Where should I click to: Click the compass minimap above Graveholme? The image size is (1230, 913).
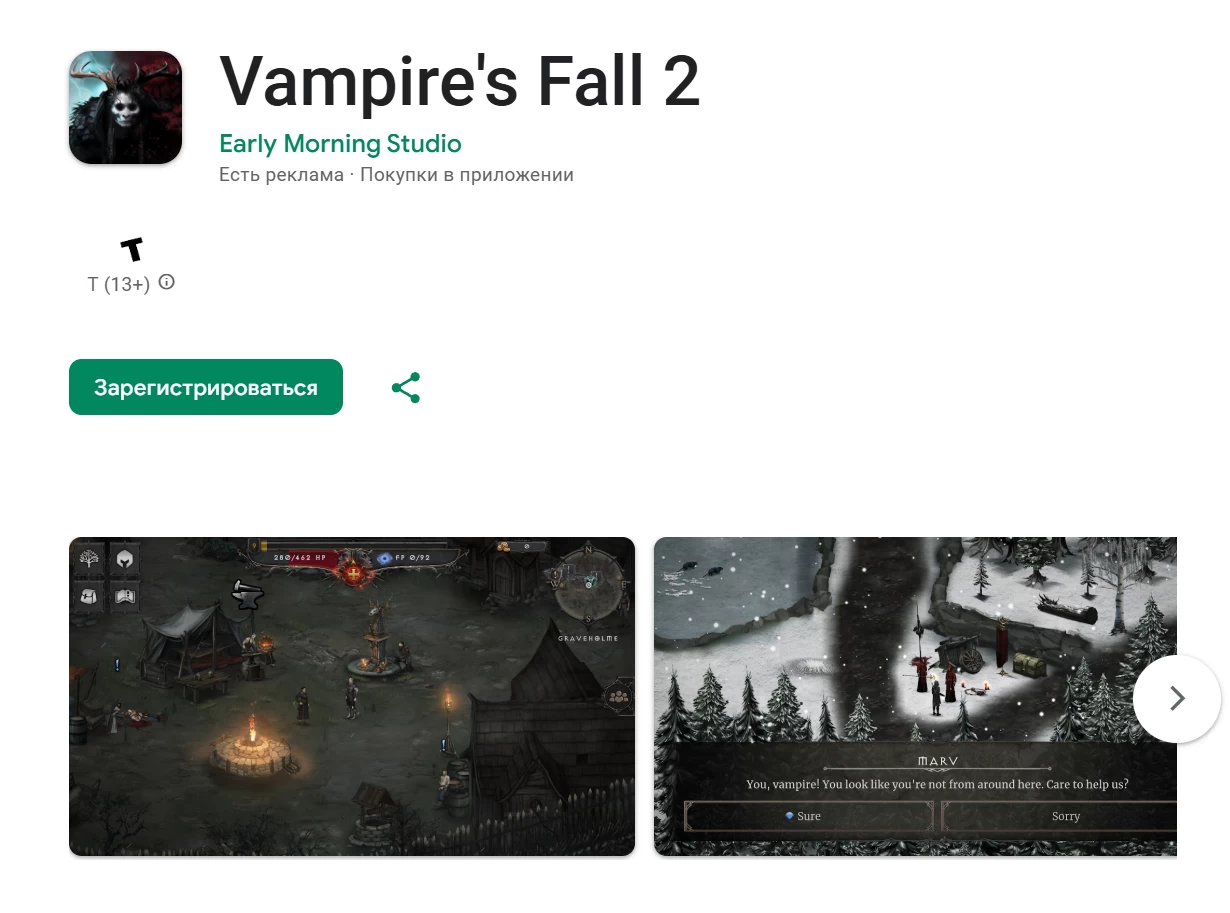tap(589, 581)
